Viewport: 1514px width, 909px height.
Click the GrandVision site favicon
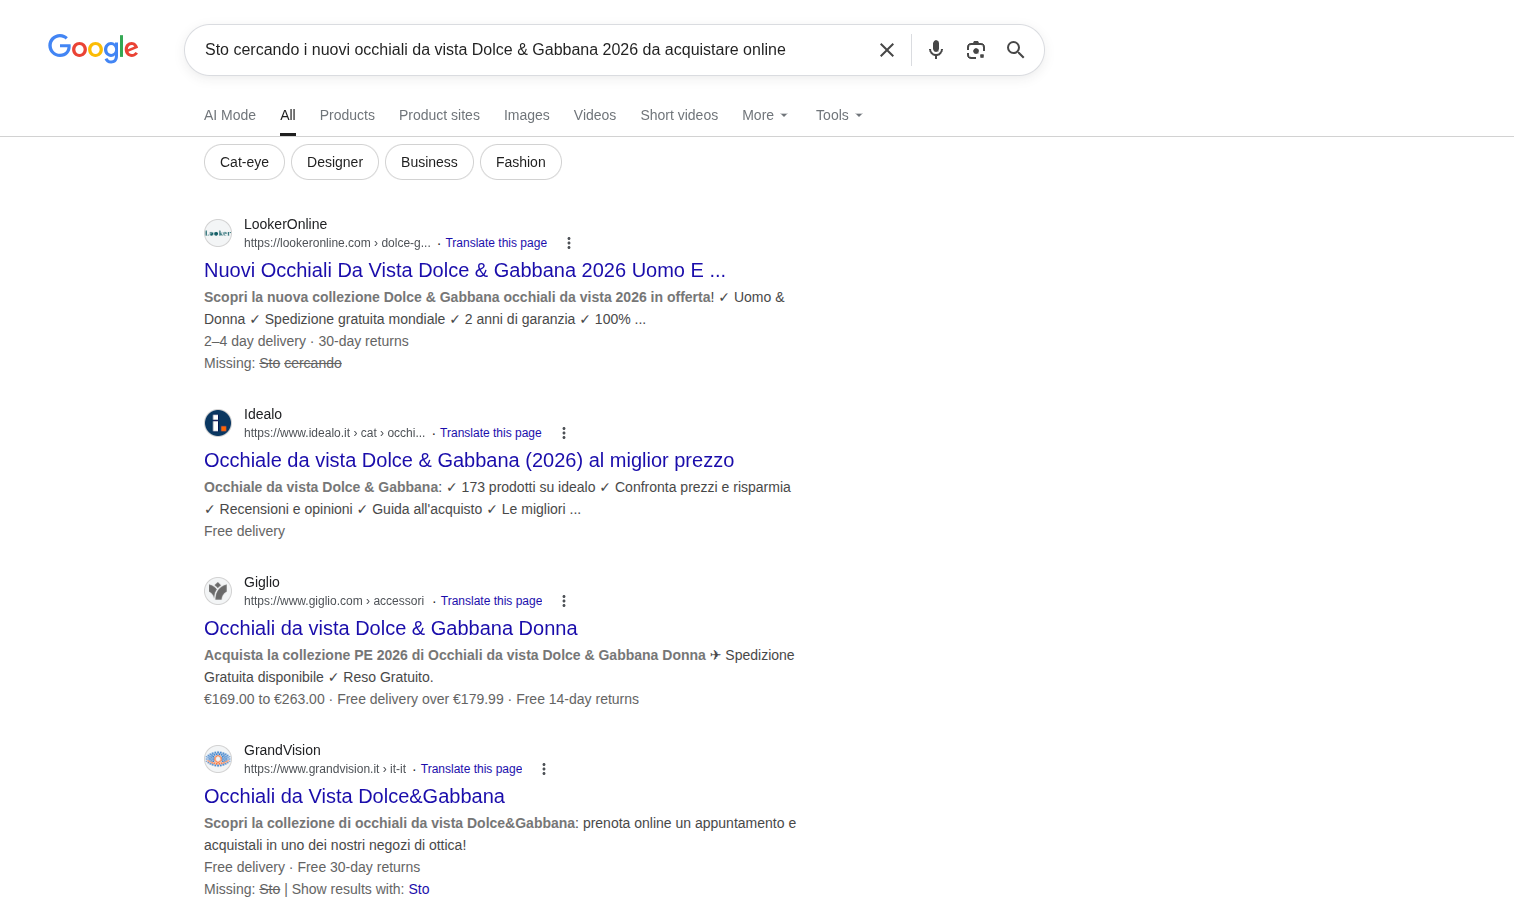(x=218, y=759)
